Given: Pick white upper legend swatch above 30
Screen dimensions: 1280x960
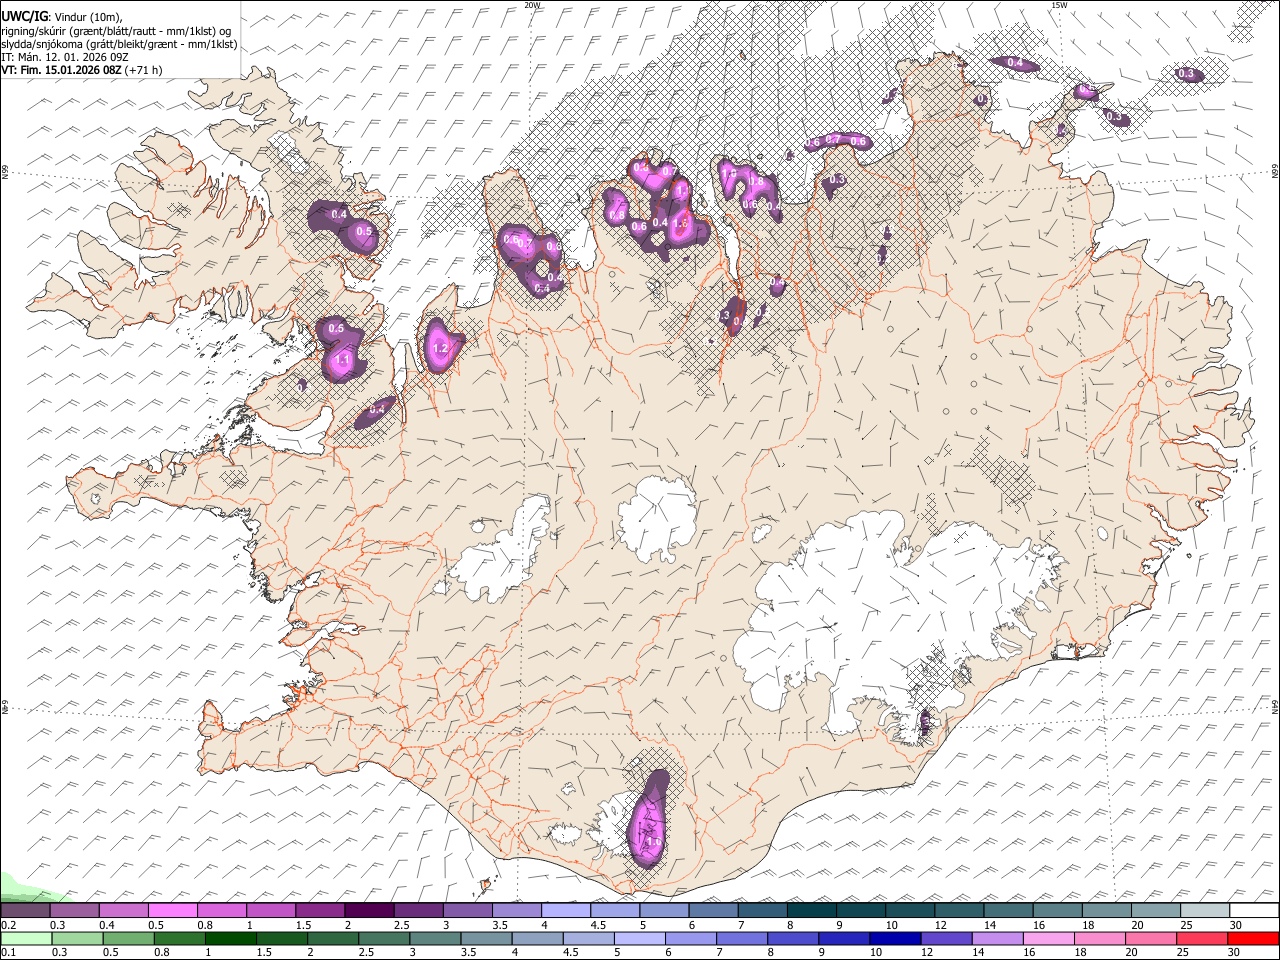Looking at the screenshot, I should click(x=1255, y=911).
